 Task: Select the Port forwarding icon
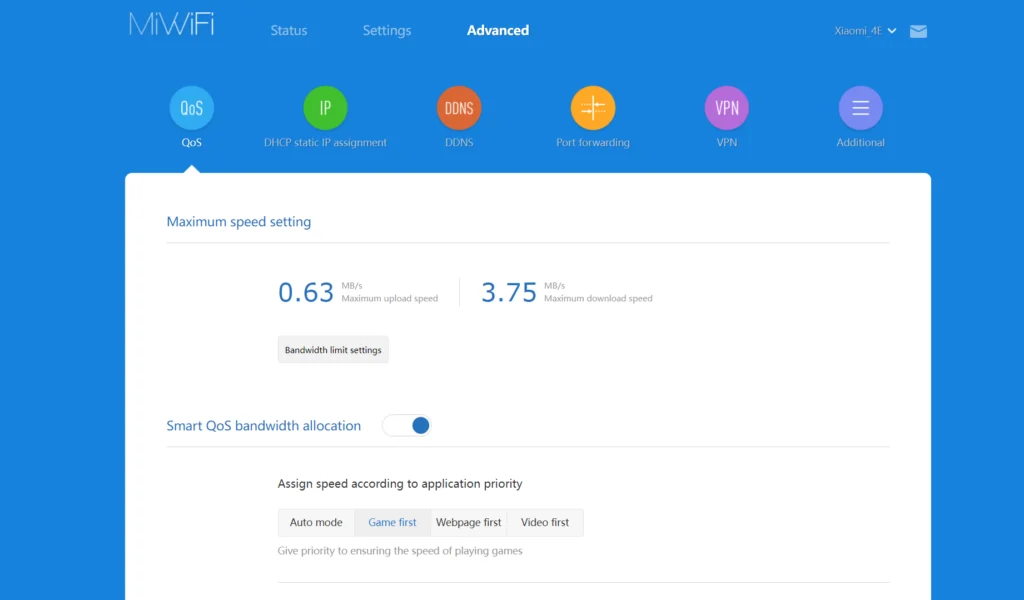(x=593, y=108)
